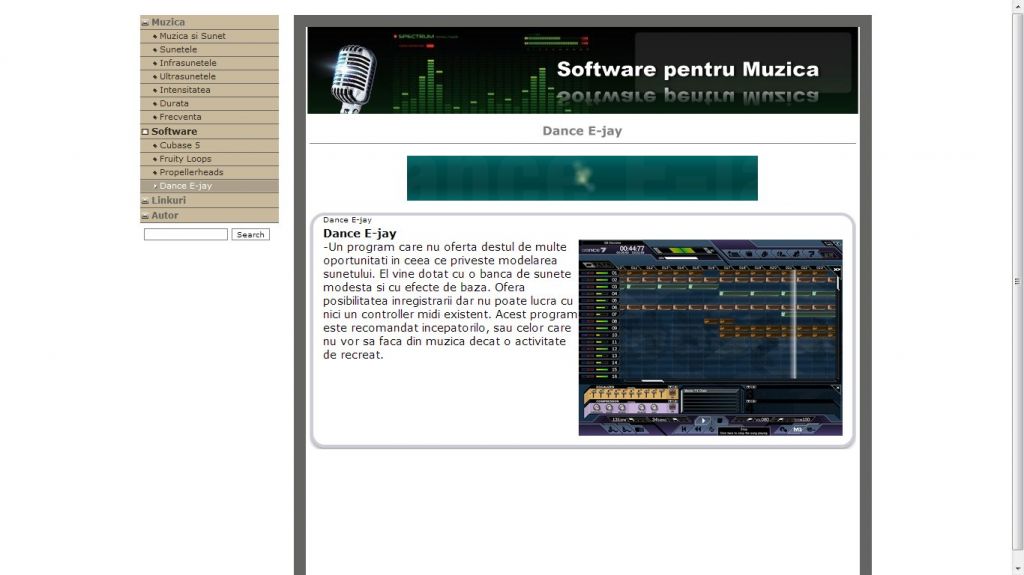Collapse the Muzica section using its icon
Viewport: 1024px width, 575px height.
point(145,22)
